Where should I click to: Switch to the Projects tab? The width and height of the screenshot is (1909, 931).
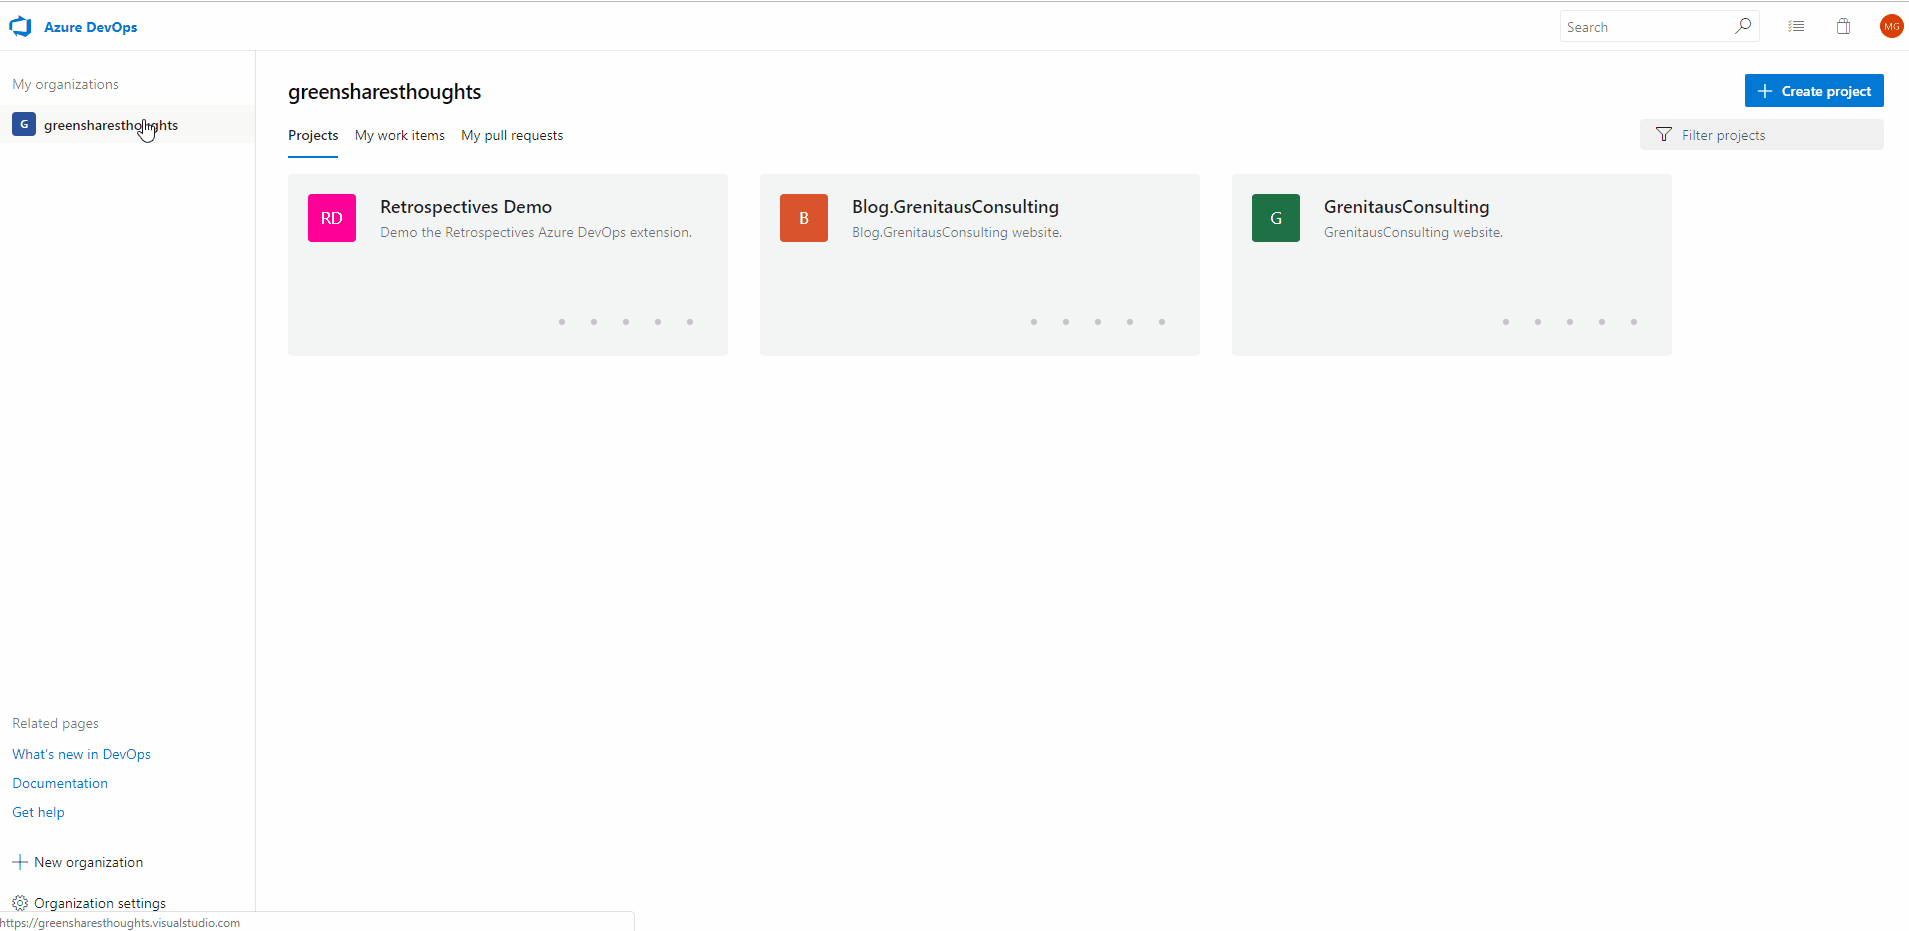point(313,136)
